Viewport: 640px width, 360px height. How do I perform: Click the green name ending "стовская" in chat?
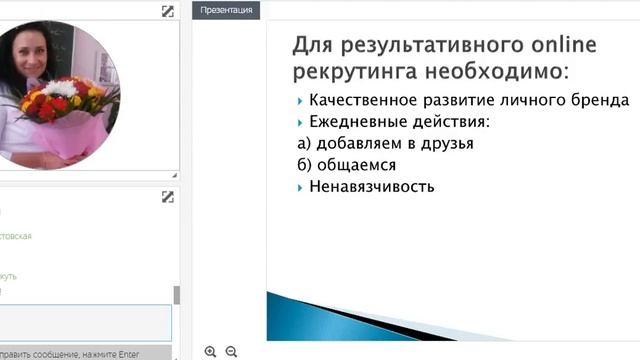[x=16, y=236]
